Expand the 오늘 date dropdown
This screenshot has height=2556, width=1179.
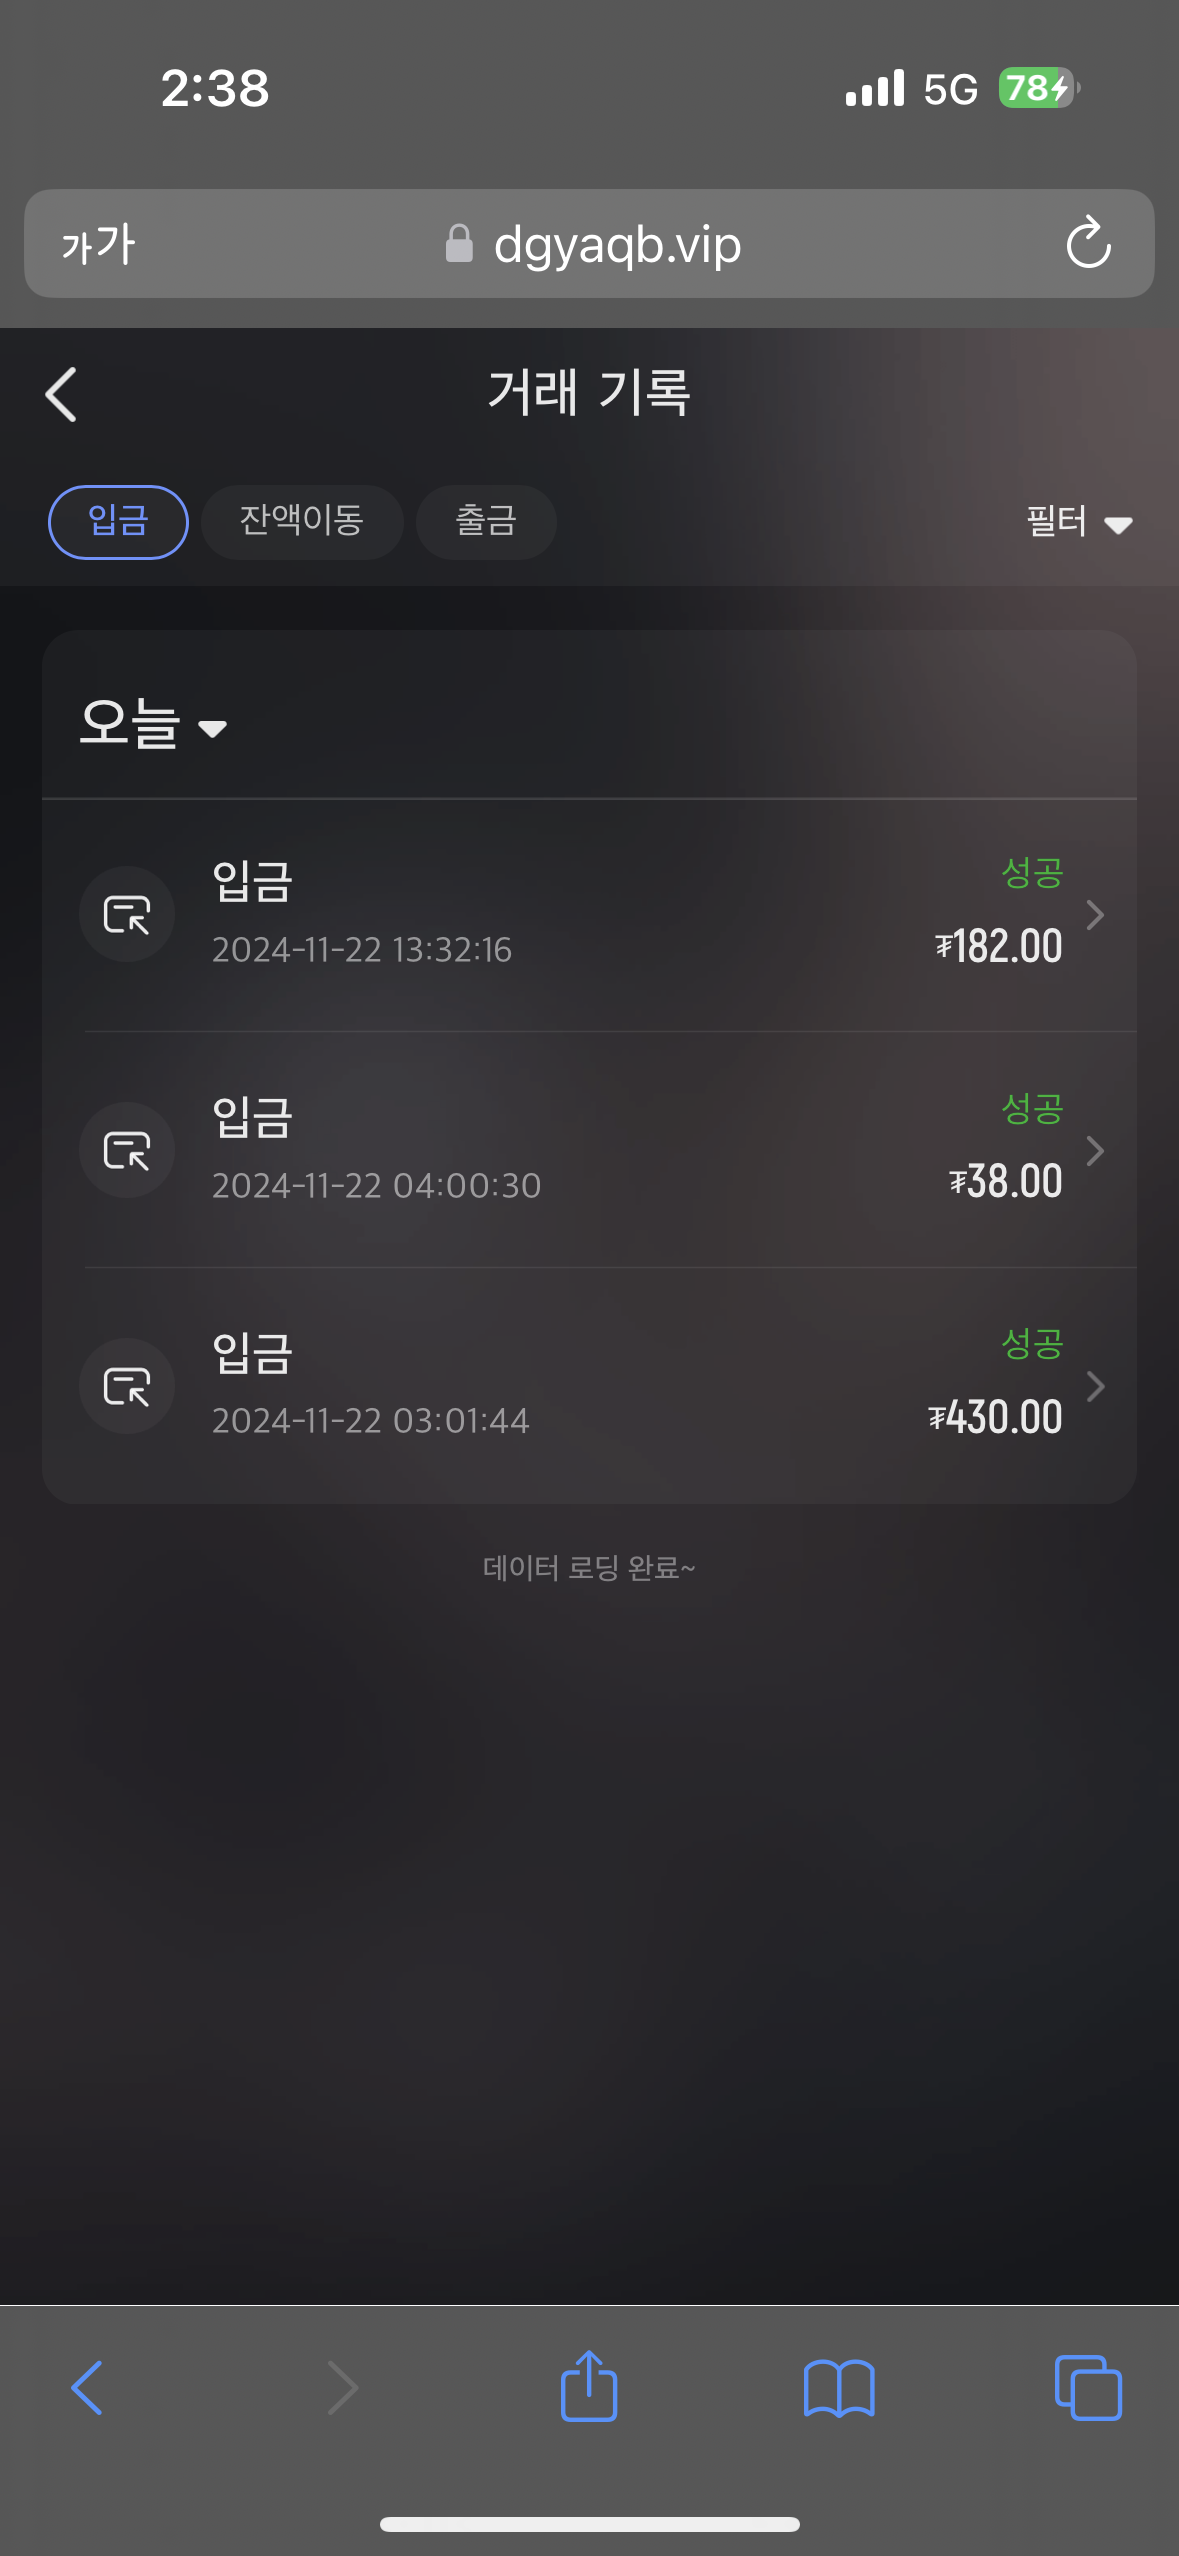coord(154,723)
